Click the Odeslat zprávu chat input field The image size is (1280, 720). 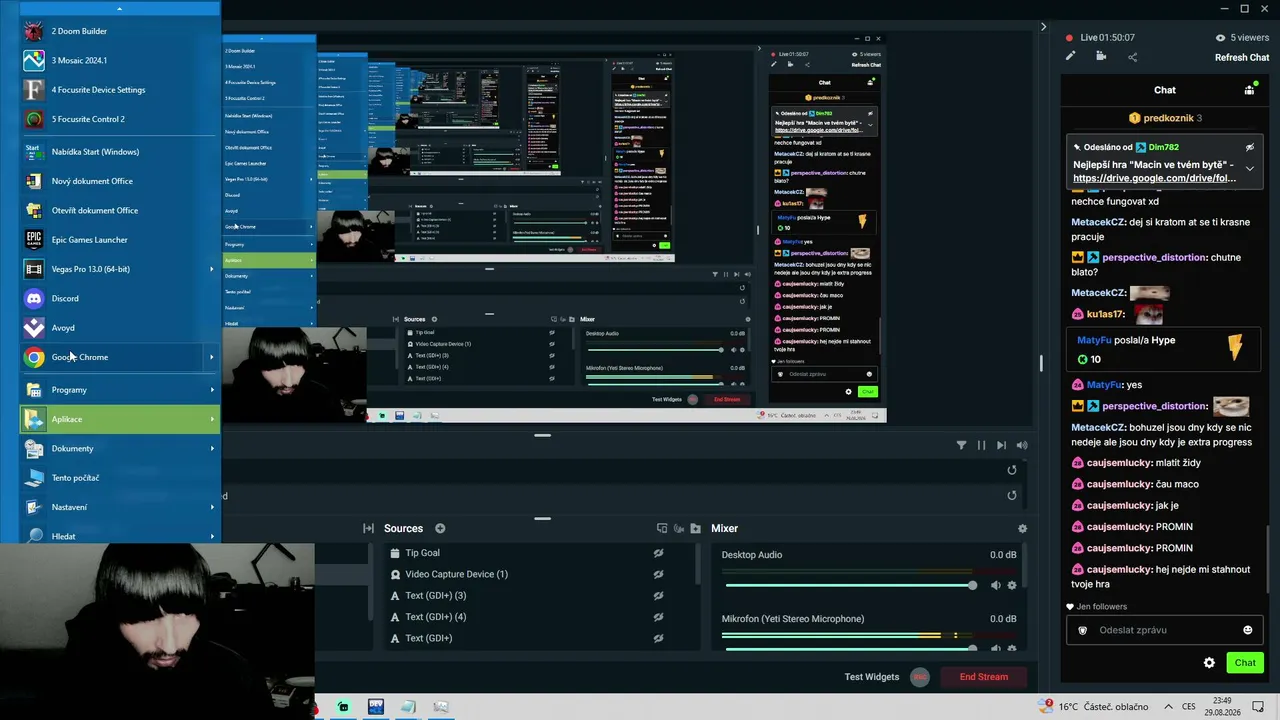[1165, 630]
